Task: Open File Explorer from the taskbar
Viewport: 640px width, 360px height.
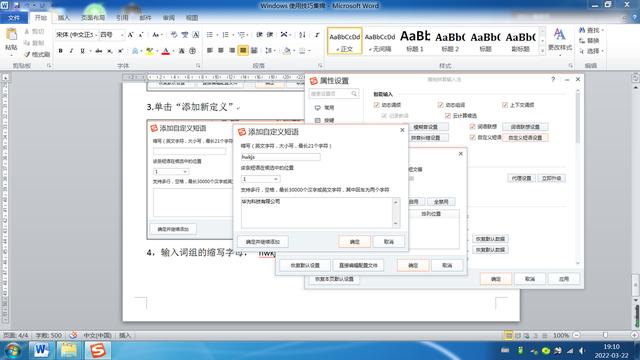Action: (69, 351)
